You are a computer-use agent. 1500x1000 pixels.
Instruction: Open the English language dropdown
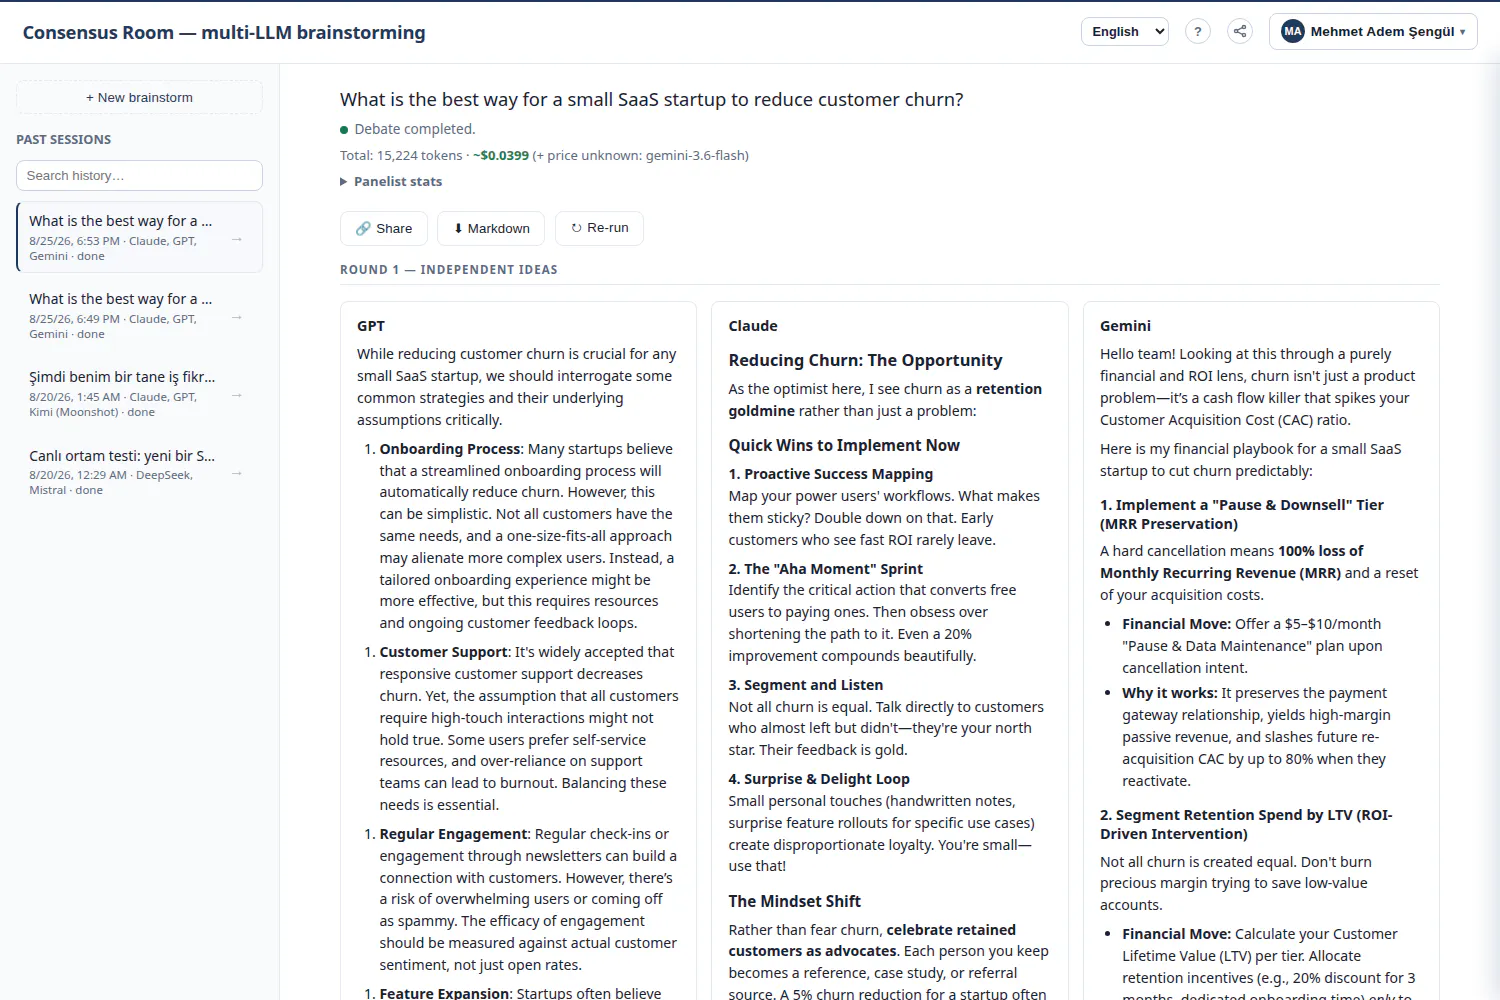pyautogui.click(x=1125, y=31)
